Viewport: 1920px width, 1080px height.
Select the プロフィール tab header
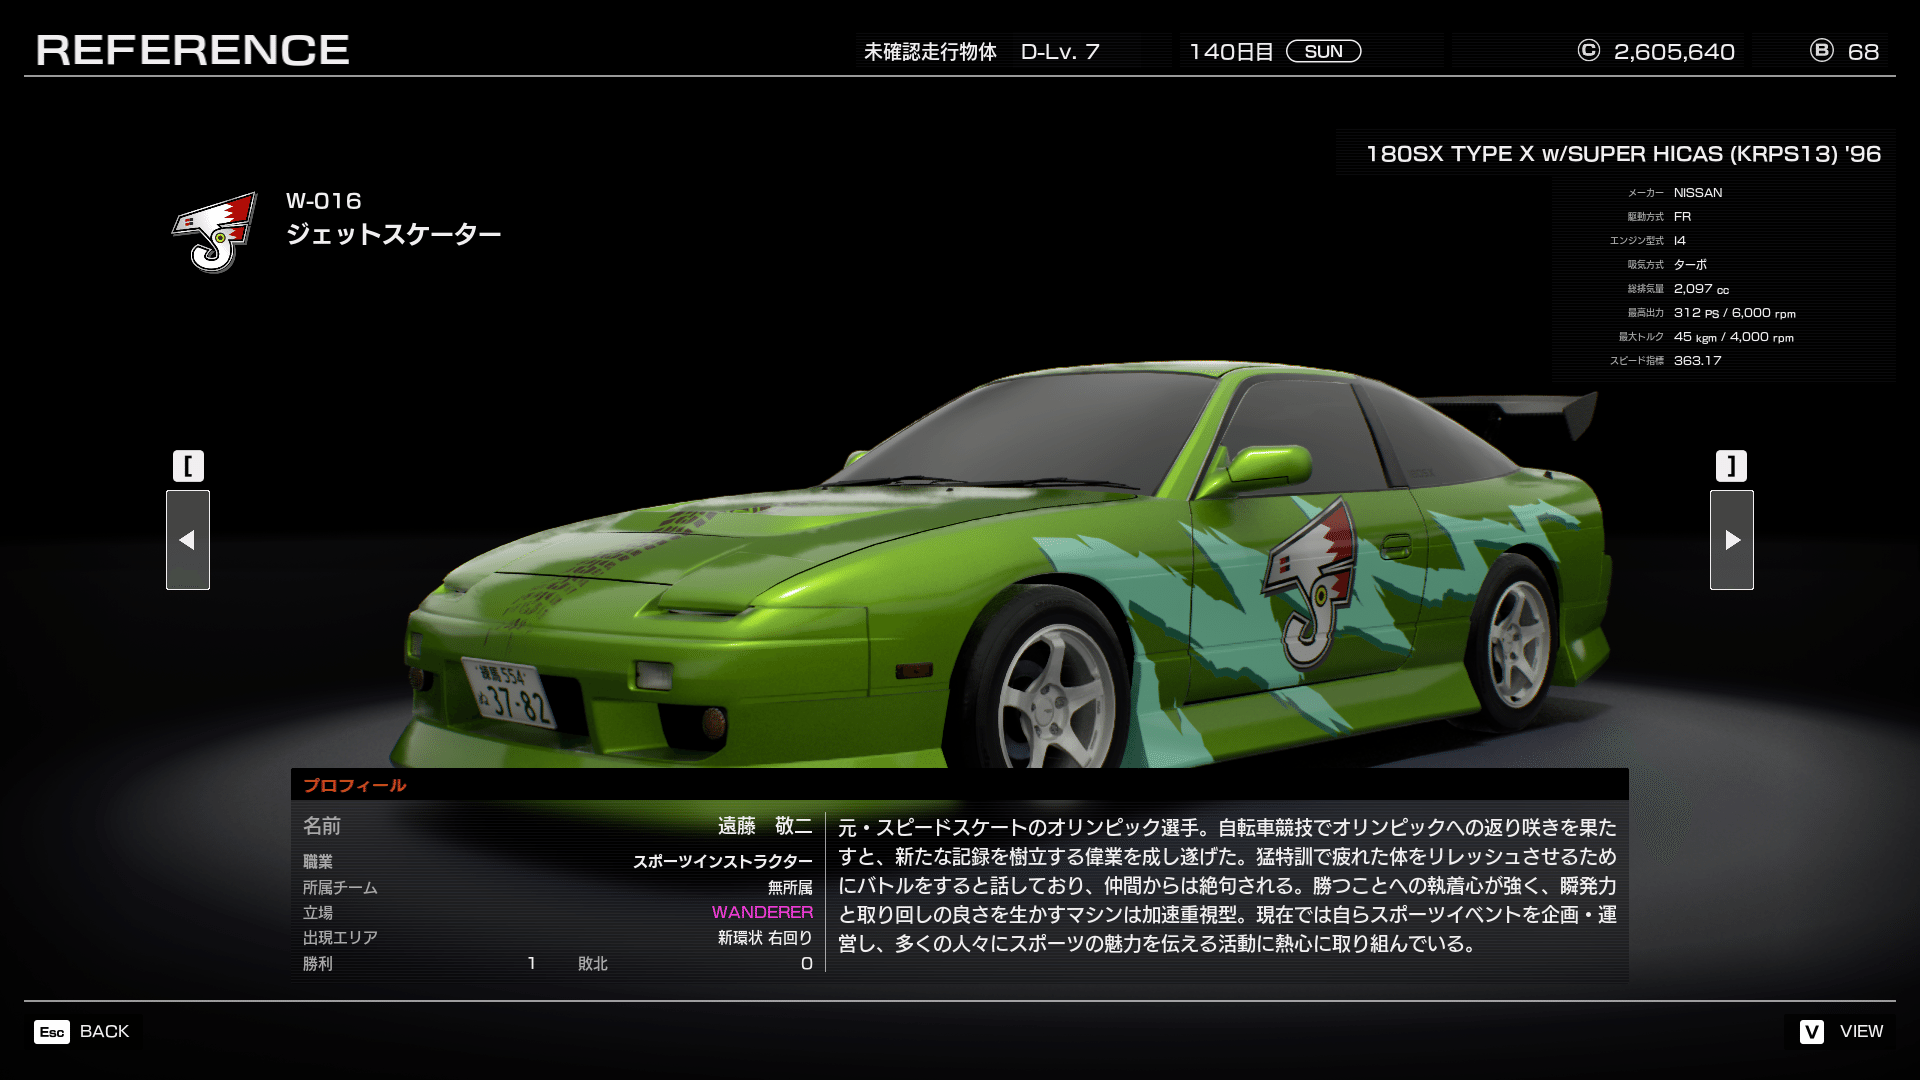tap(355, 786)
